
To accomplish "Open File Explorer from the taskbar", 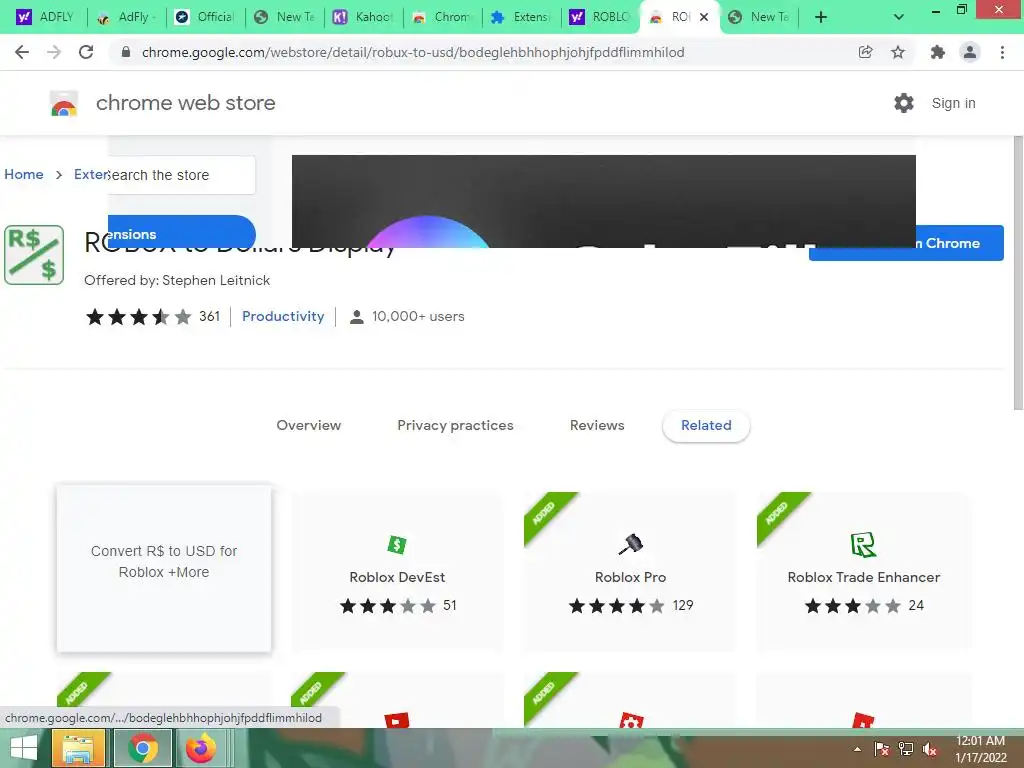I will pyautogui.click(x=78, y=748).
